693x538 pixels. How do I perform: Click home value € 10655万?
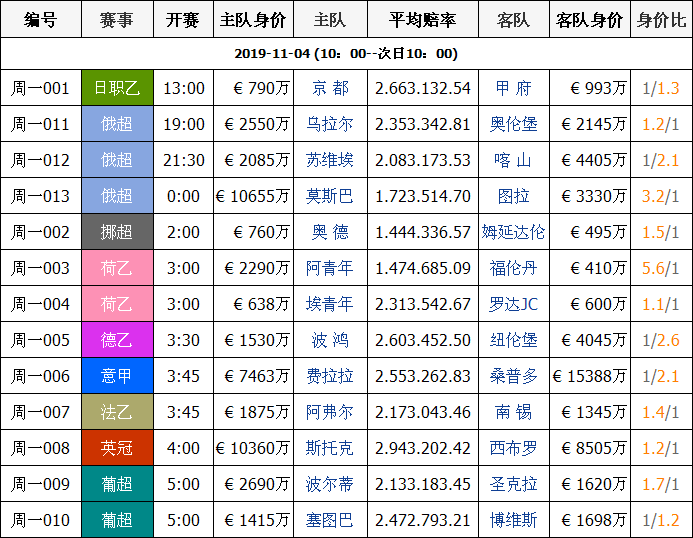(253, 196)
